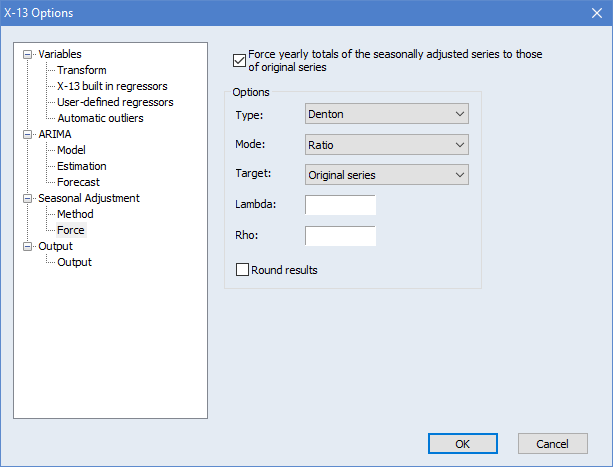Click the Lambda input field

[340, 205]
